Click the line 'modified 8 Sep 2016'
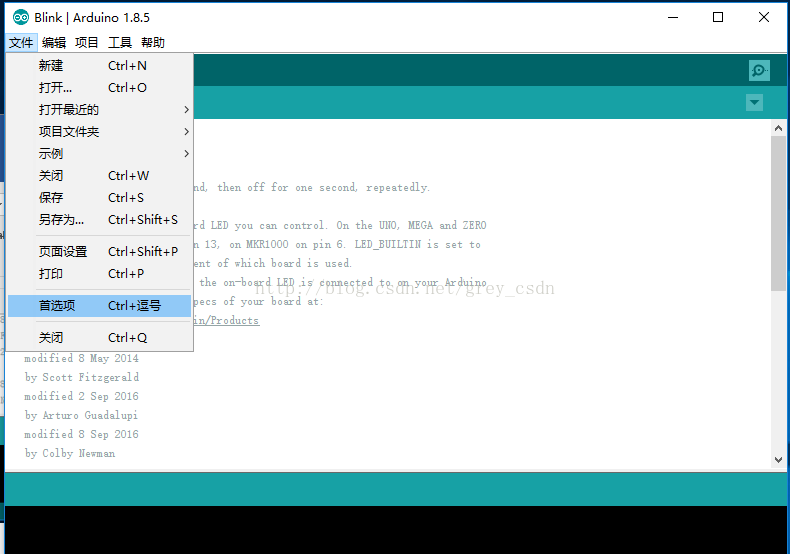 (x=81, y=434)
